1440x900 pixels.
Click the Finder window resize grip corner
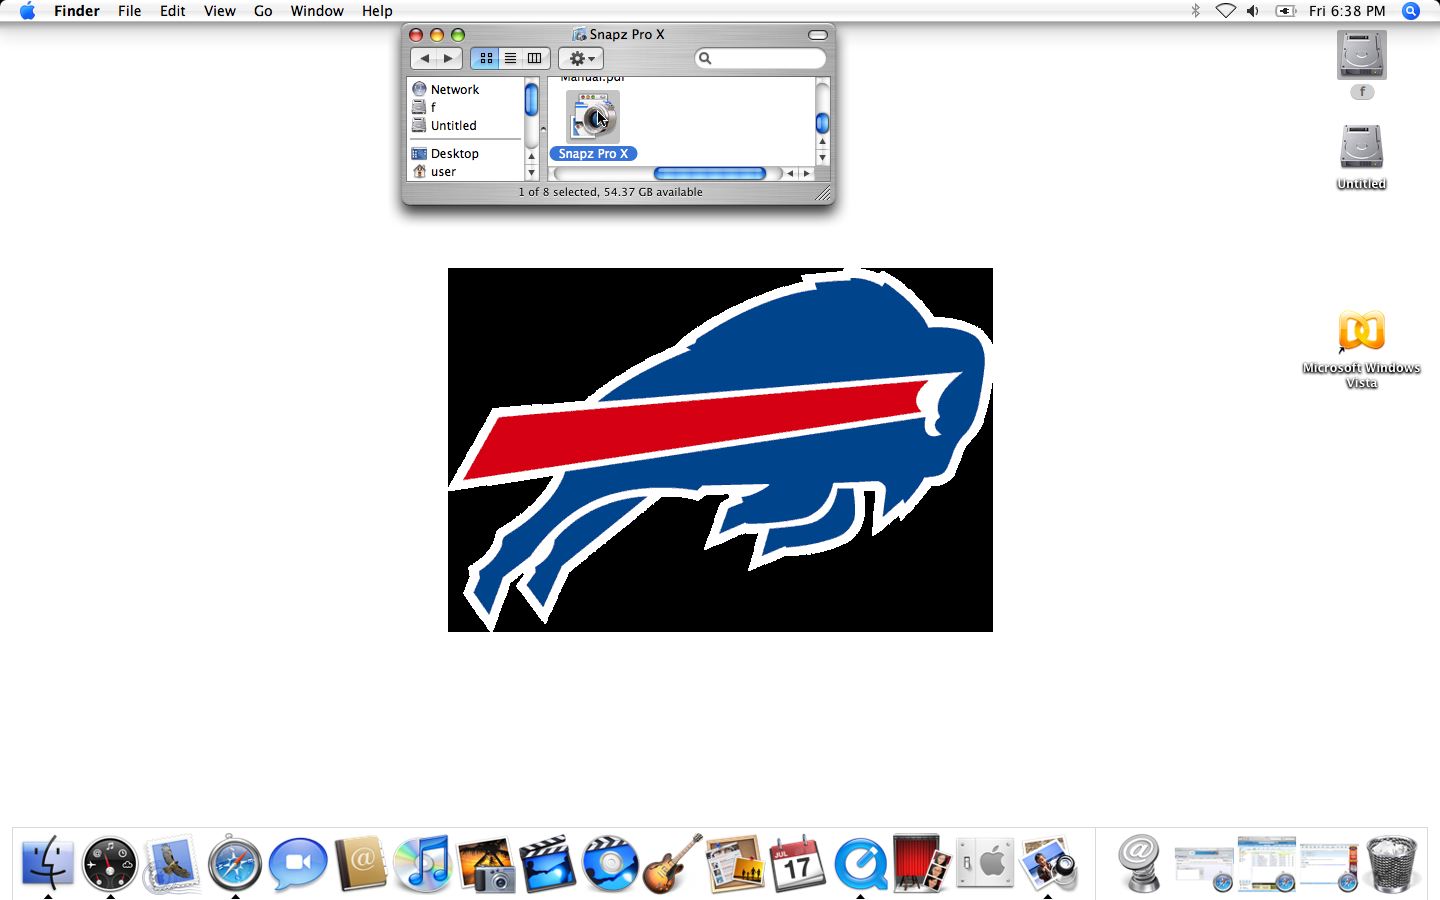(823, 193)
